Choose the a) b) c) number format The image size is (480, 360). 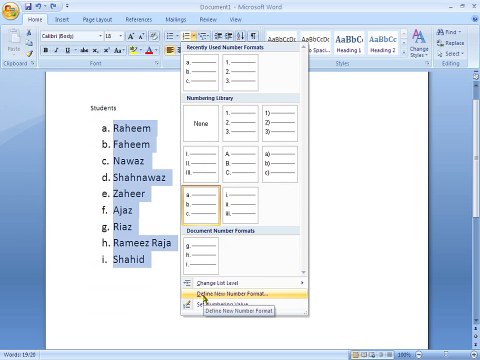(x=280, y=164)
